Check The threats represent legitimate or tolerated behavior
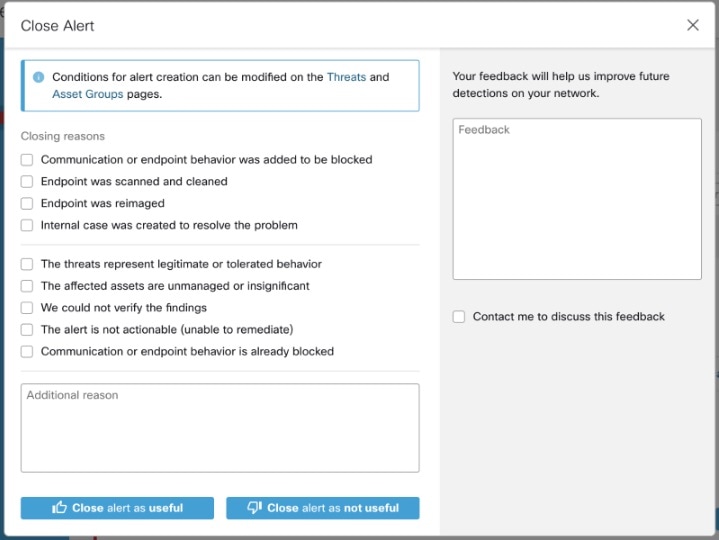719x540 pixels. 27,264
